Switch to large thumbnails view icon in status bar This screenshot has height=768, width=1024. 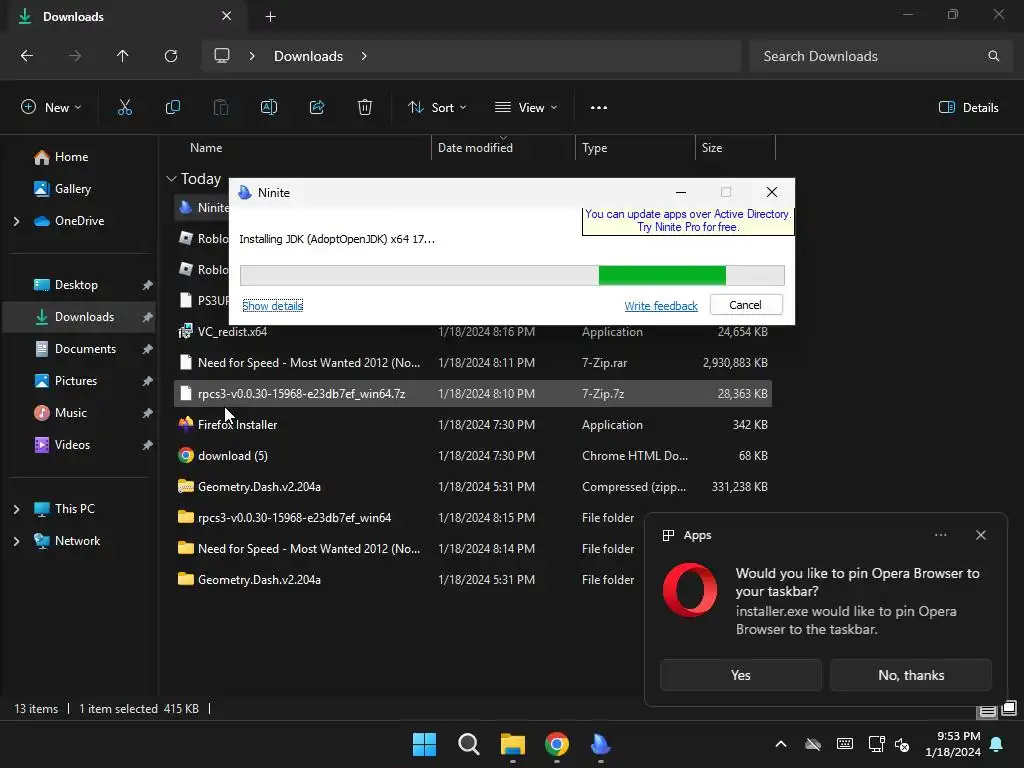[1010, 708]
